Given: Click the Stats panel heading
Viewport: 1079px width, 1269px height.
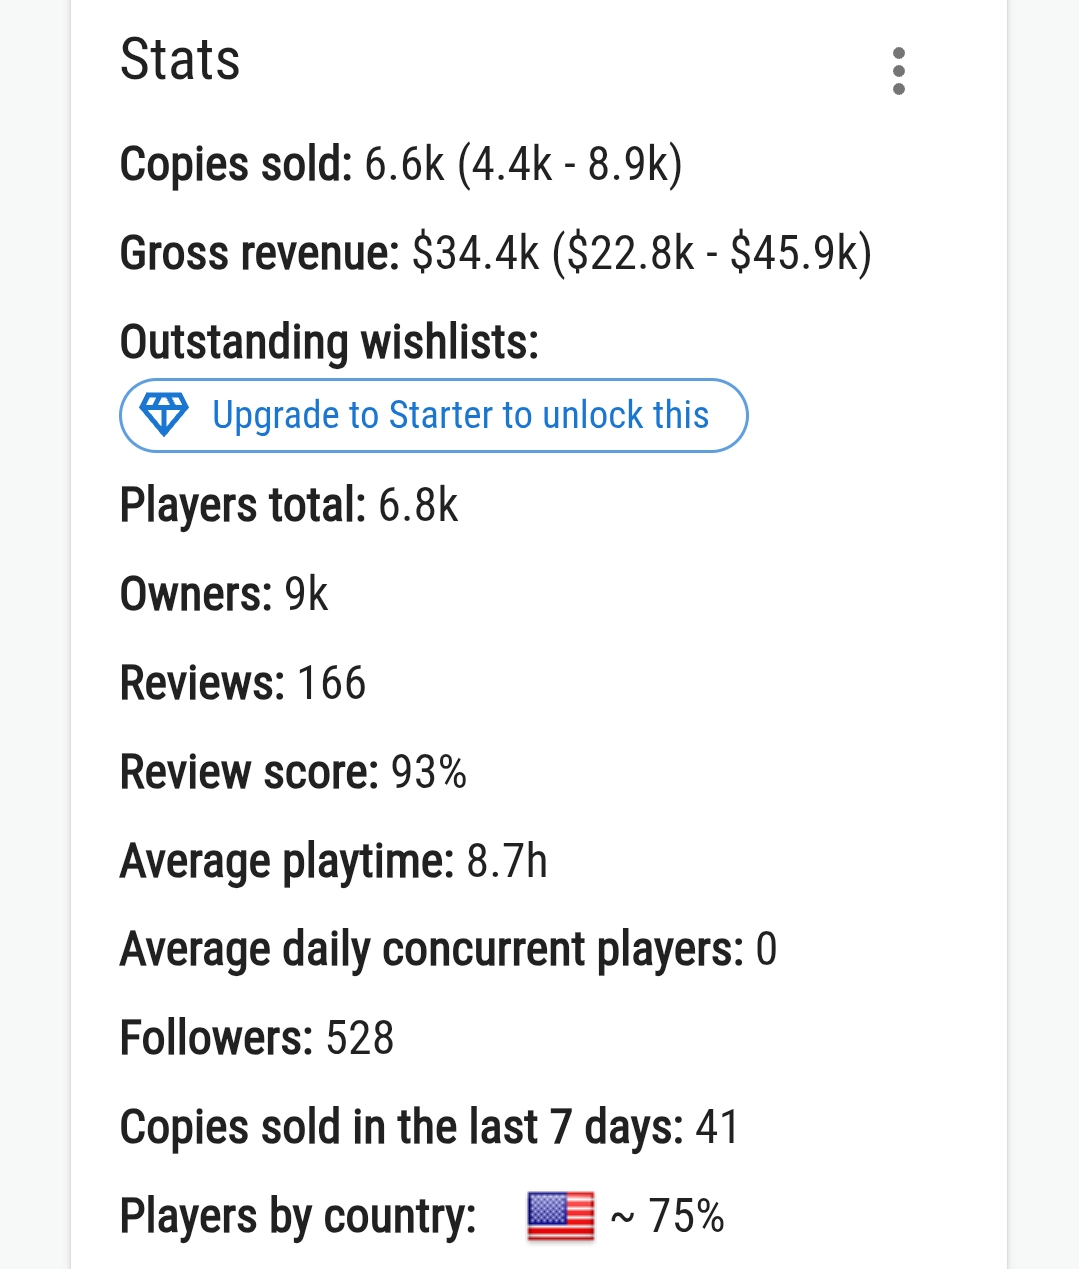Looking at the screenshot, I should [180, 60].
